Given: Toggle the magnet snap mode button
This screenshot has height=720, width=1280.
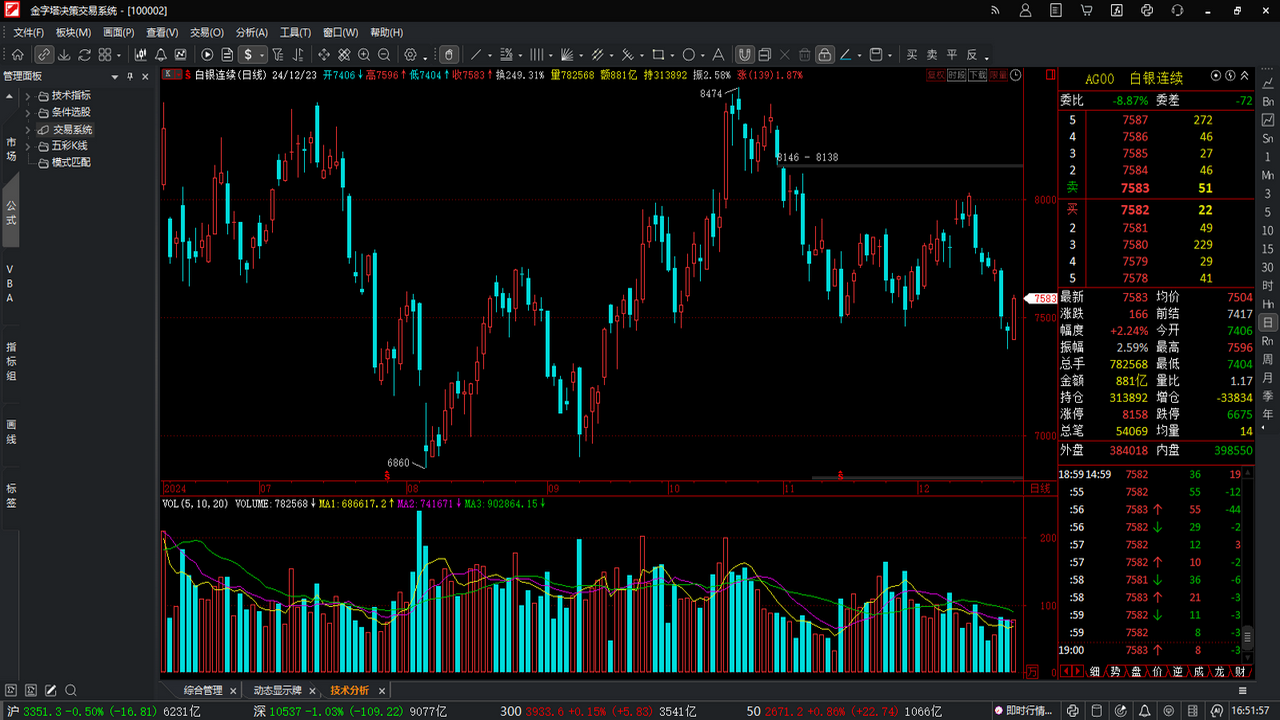Looking at the screenshot, I should pyautogui.click(x=744, y=55).
